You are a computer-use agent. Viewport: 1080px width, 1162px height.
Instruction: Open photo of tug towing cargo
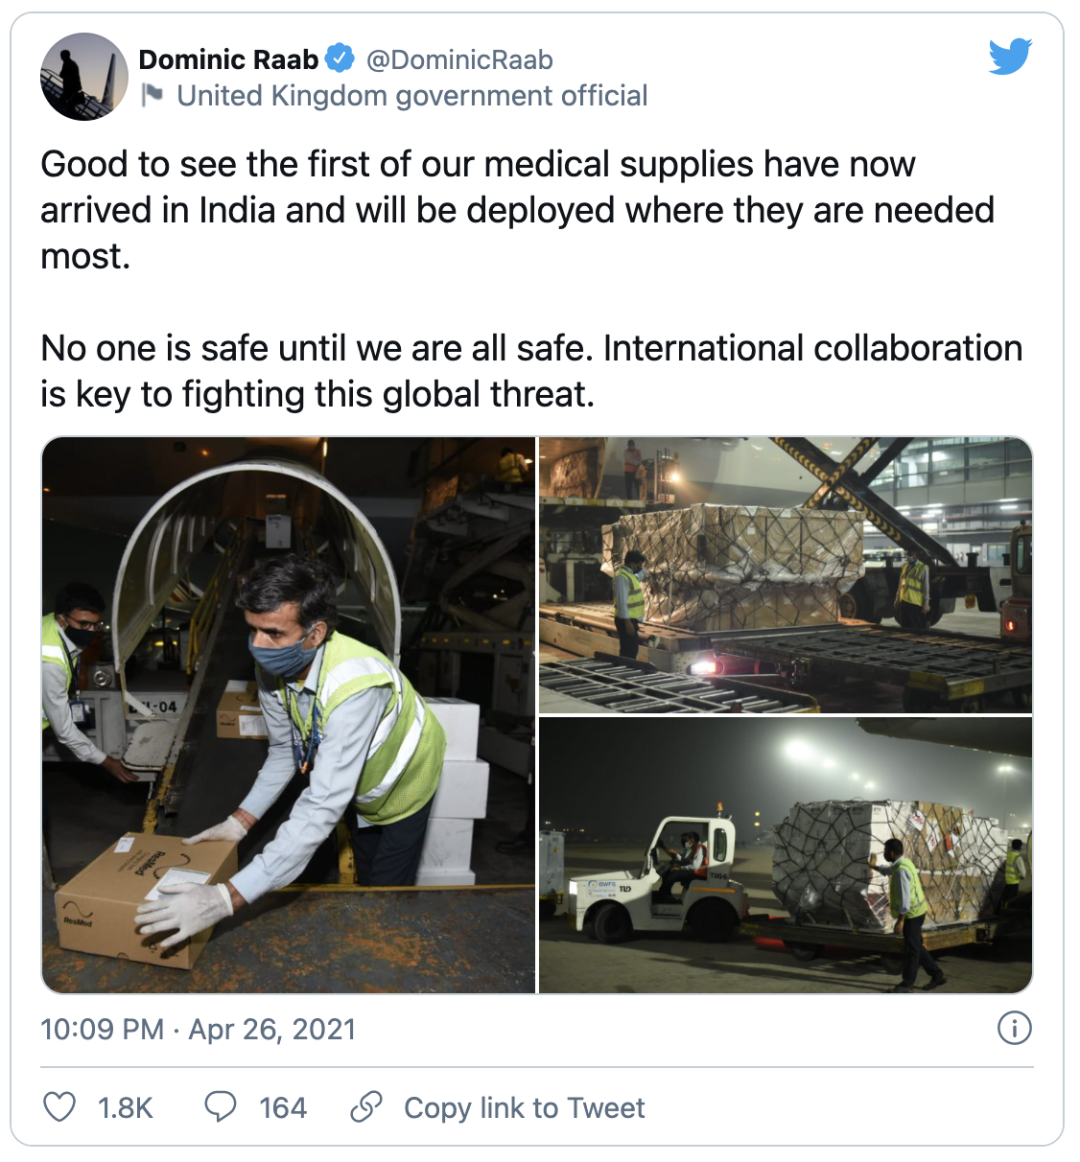tap(786, 855)
